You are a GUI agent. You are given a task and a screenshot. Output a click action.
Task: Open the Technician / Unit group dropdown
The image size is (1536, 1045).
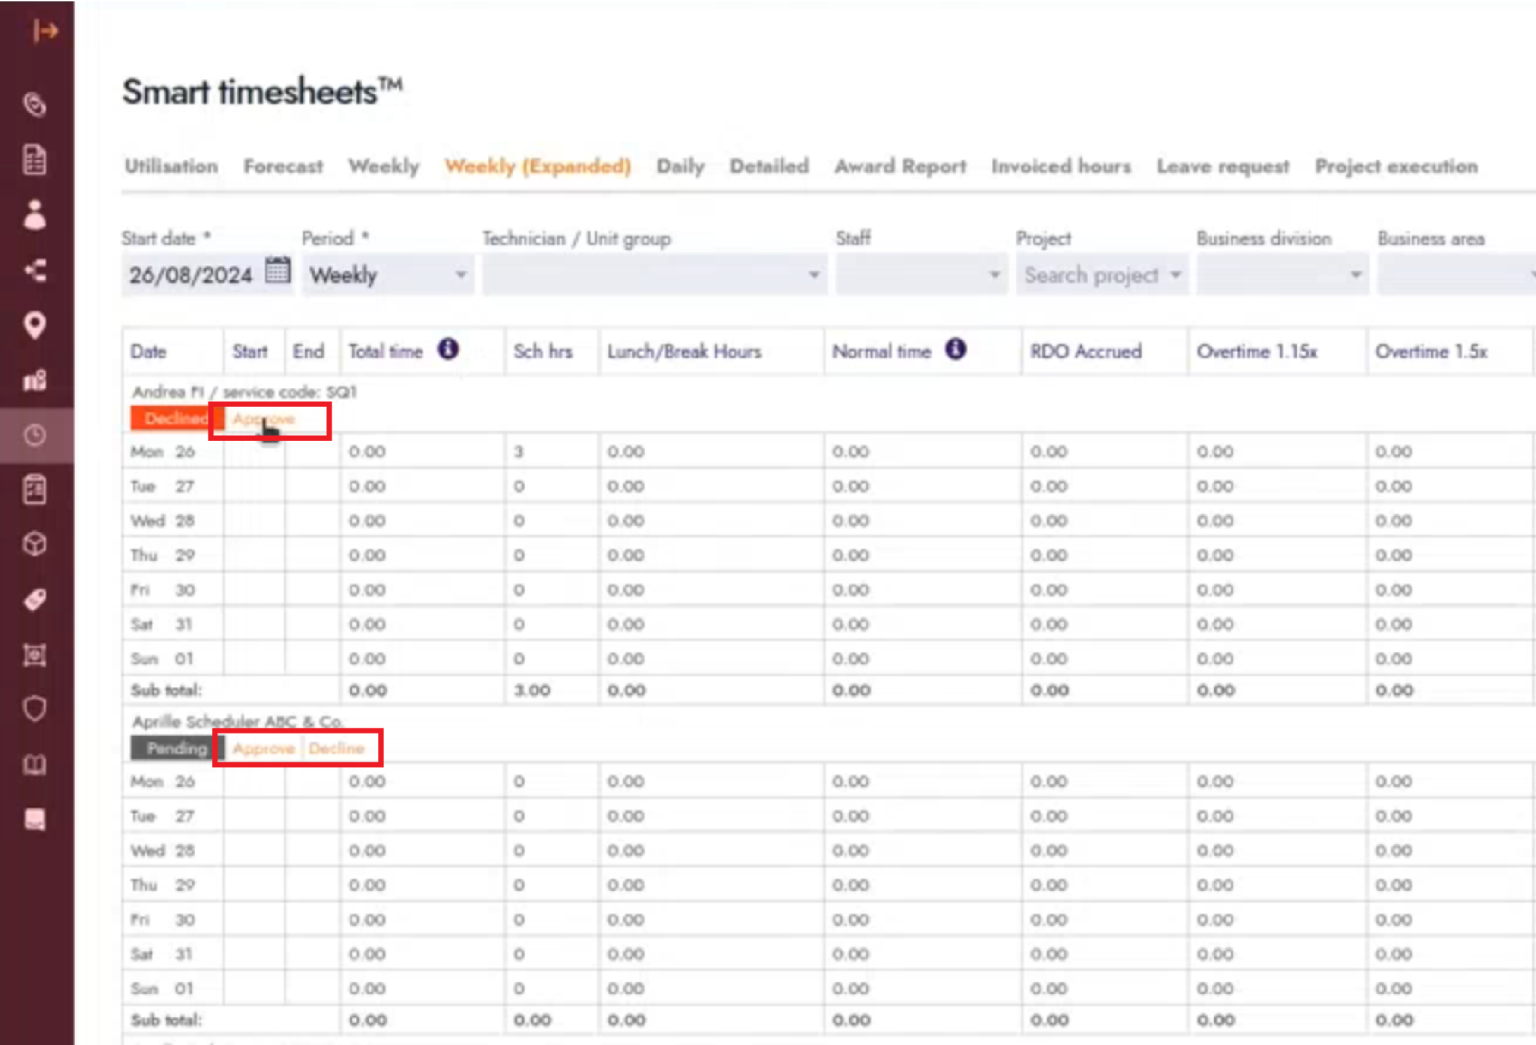click(x=653, y=275)
